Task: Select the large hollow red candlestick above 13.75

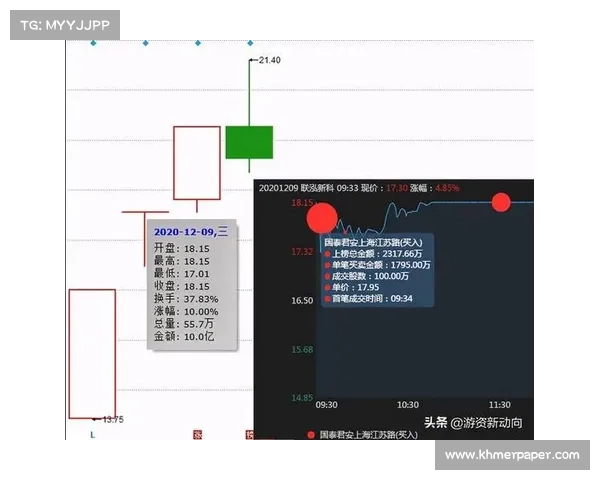Action: click(92, 354)
